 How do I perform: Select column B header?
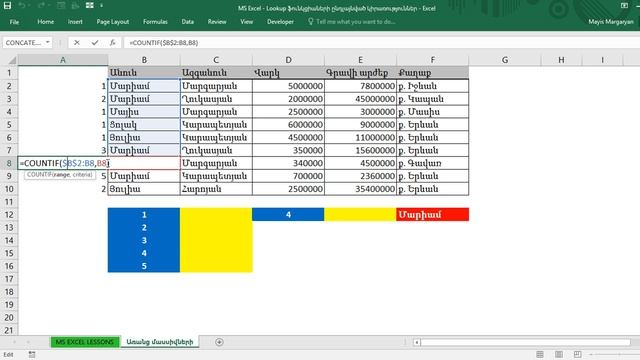[x=144, y=60]
